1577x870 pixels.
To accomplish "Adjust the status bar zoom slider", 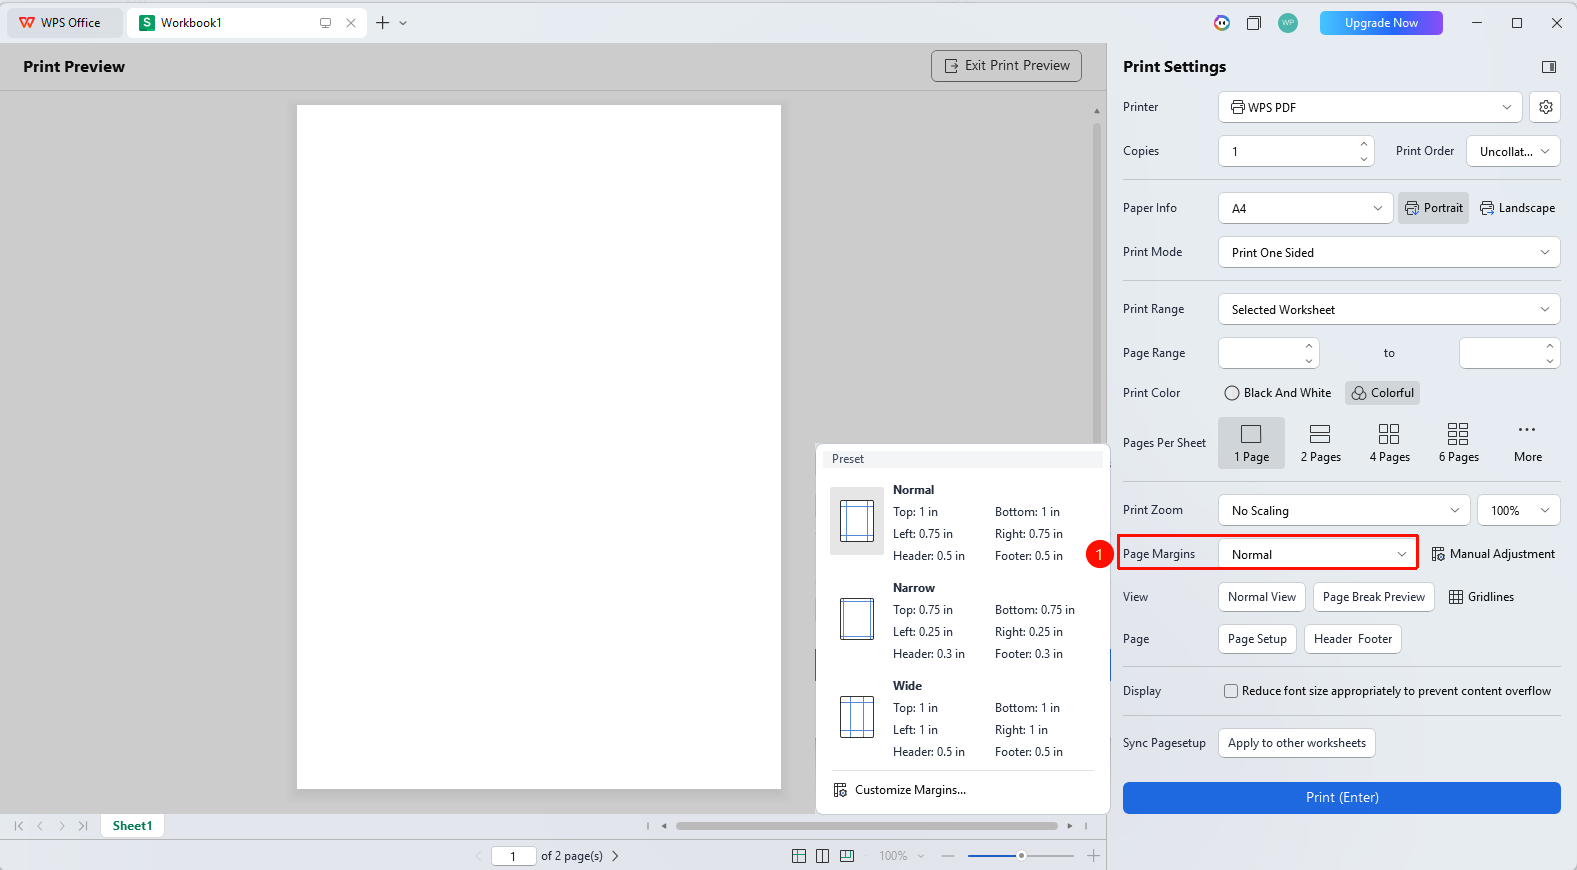I will [x=1021, y=856].
